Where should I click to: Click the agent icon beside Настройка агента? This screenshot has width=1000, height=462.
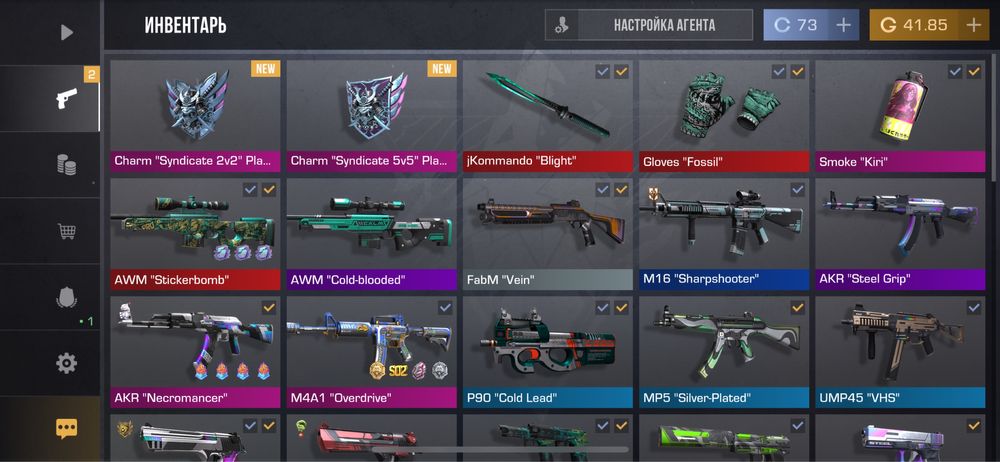[562, 25]
